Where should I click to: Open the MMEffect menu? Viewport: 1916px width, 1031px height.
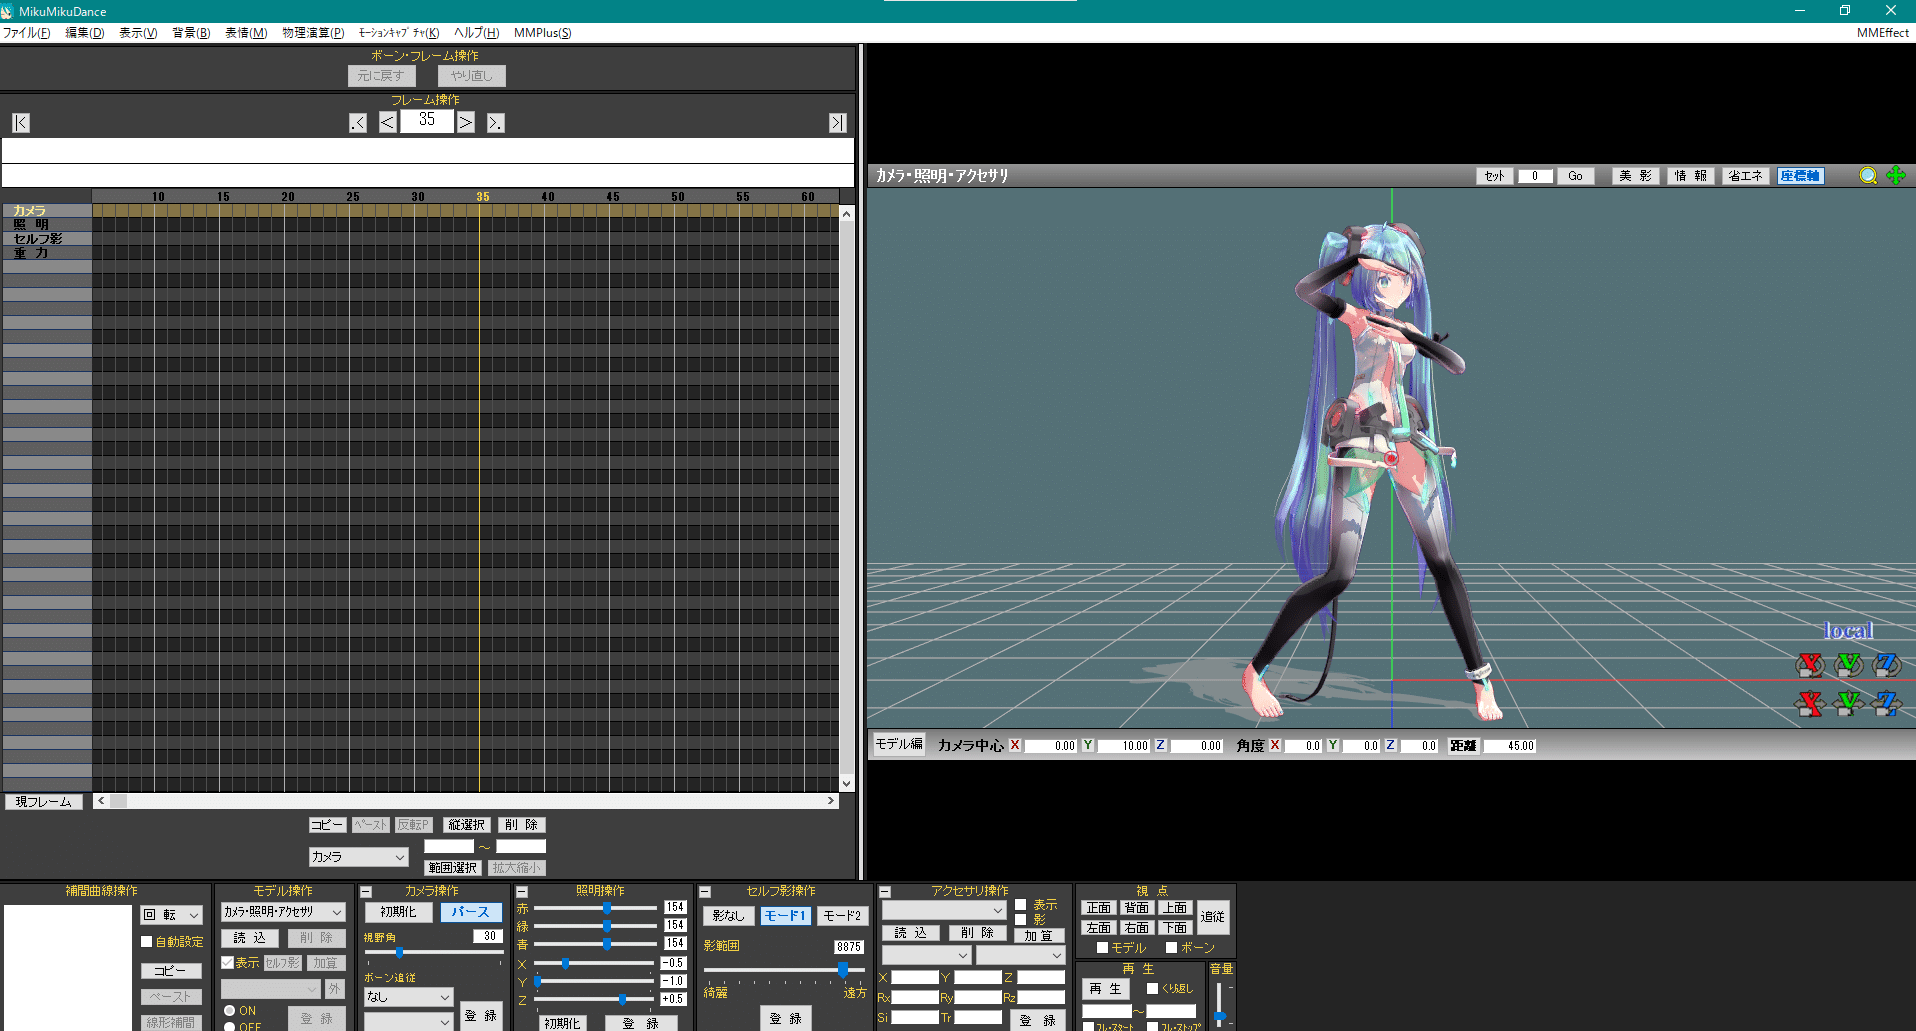1883,33
